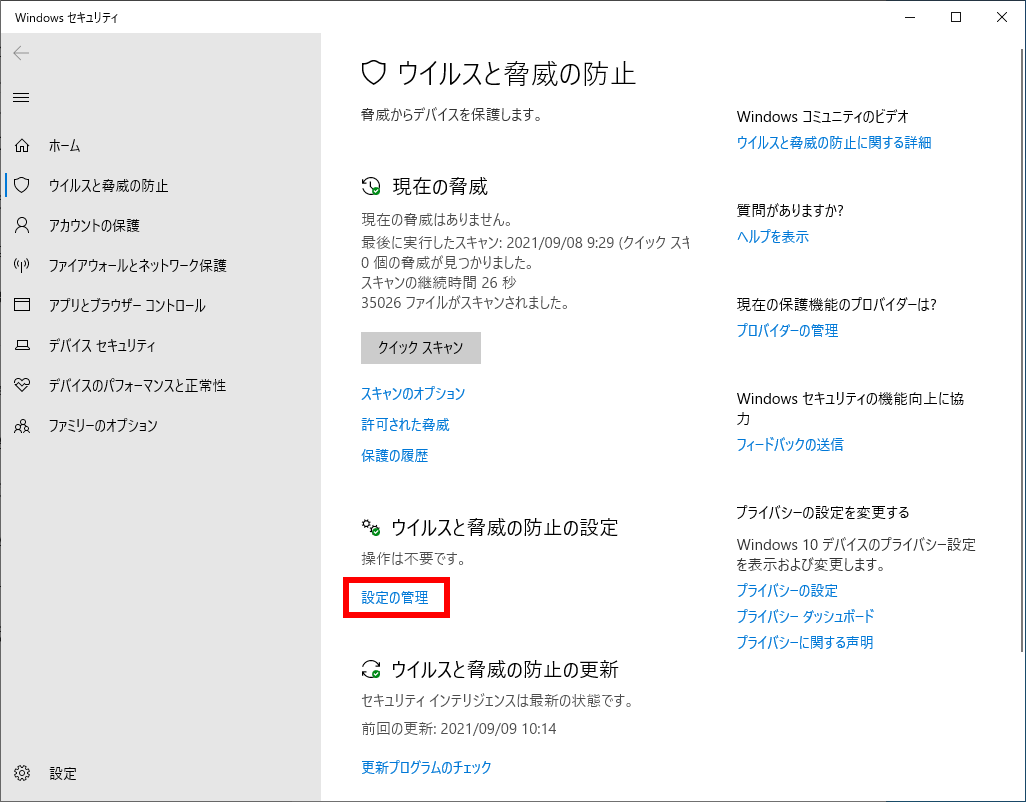Click the current threats clock icon
This screenshot has height=802, width=1026.
click(x=371, y=186)
